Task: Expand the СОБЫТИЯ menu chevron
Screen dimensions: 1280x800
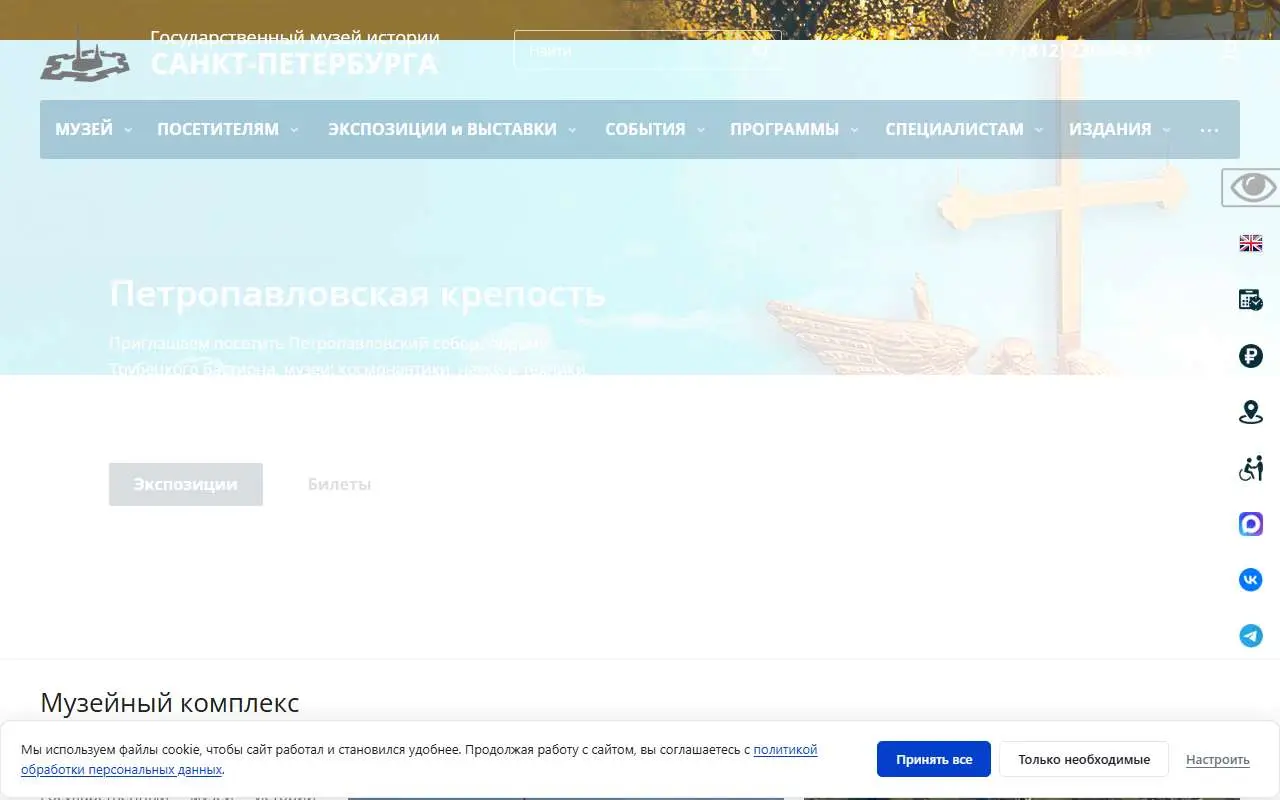Action: (701, 130)
